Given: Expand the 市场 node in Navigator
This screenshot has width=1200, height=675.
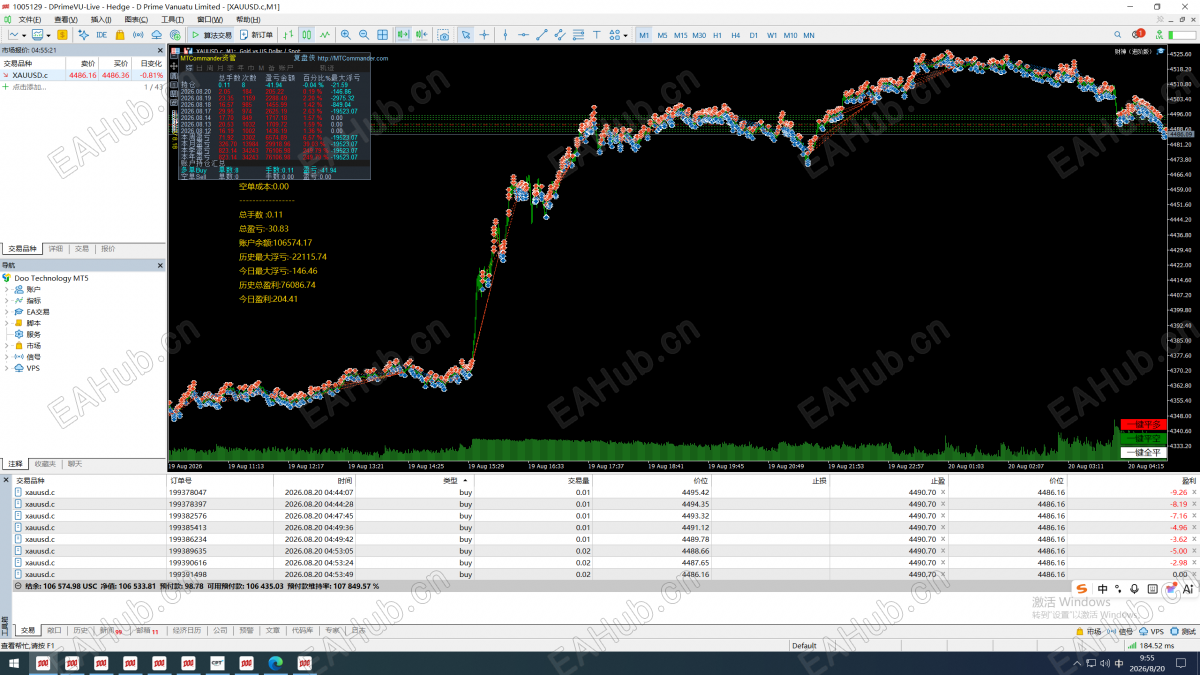Looking at the screenshot, I should (x=6, y=345).
